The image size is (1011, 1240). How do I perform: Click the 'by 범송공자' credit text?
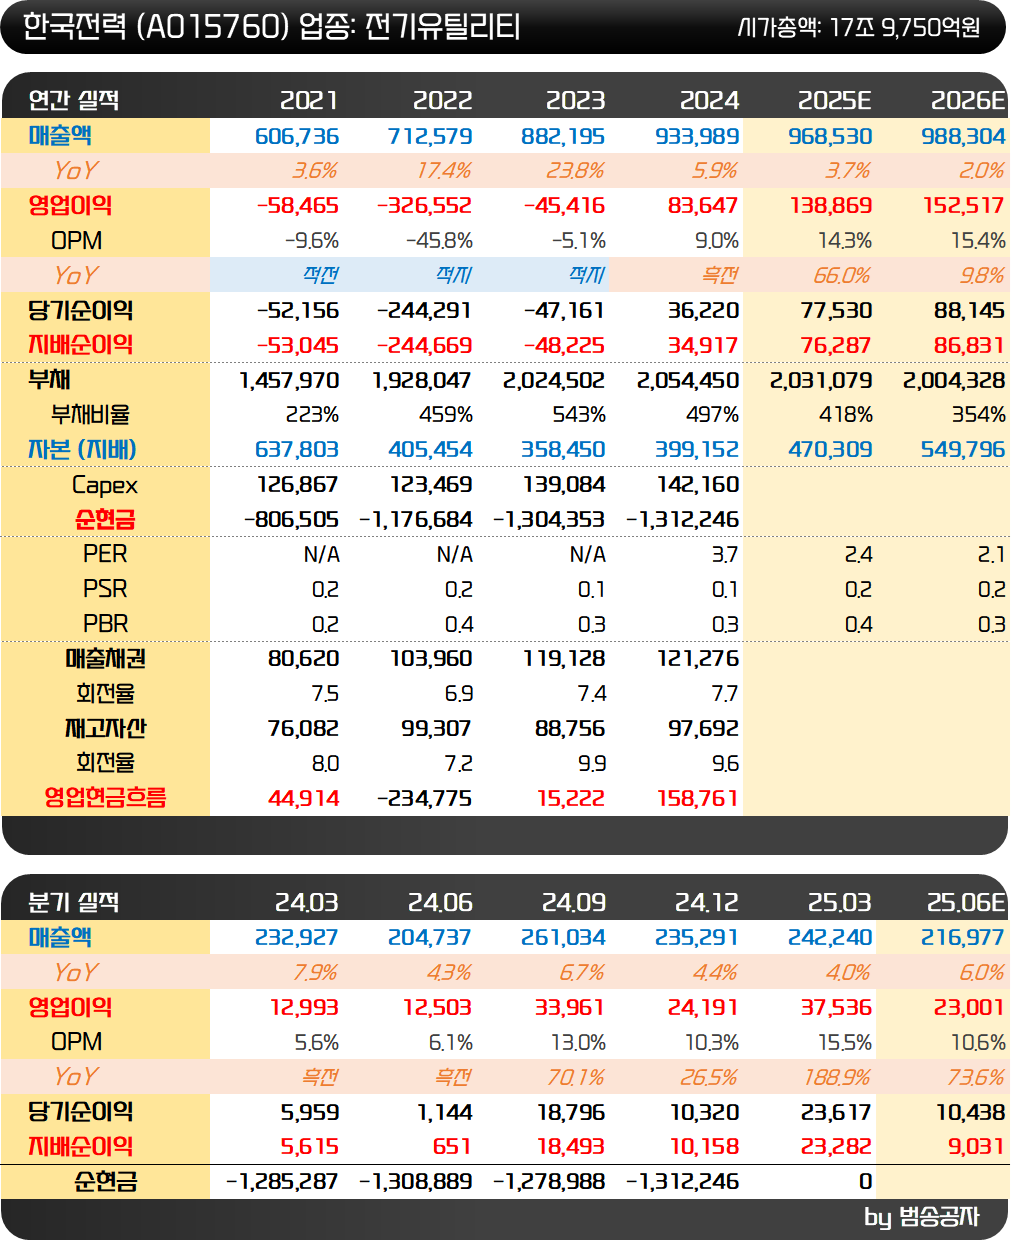coord(922,1217)
